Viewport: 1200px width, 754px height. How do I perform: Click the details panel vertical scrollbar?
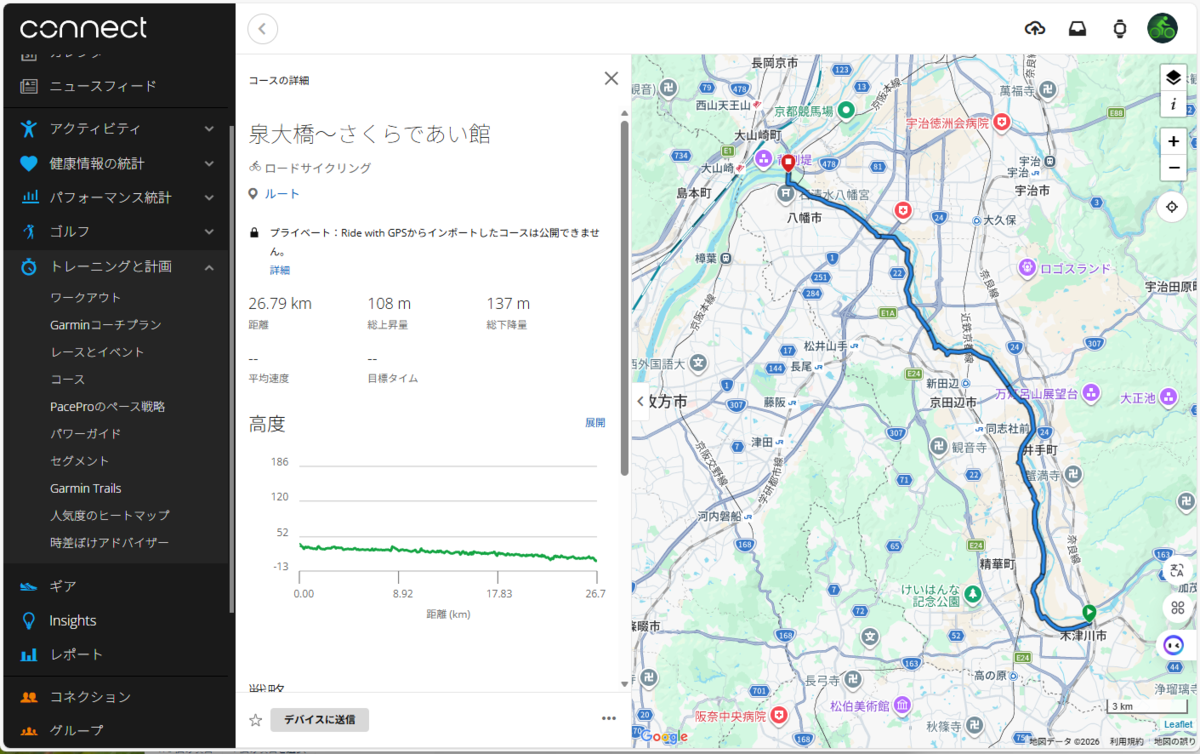625,297
